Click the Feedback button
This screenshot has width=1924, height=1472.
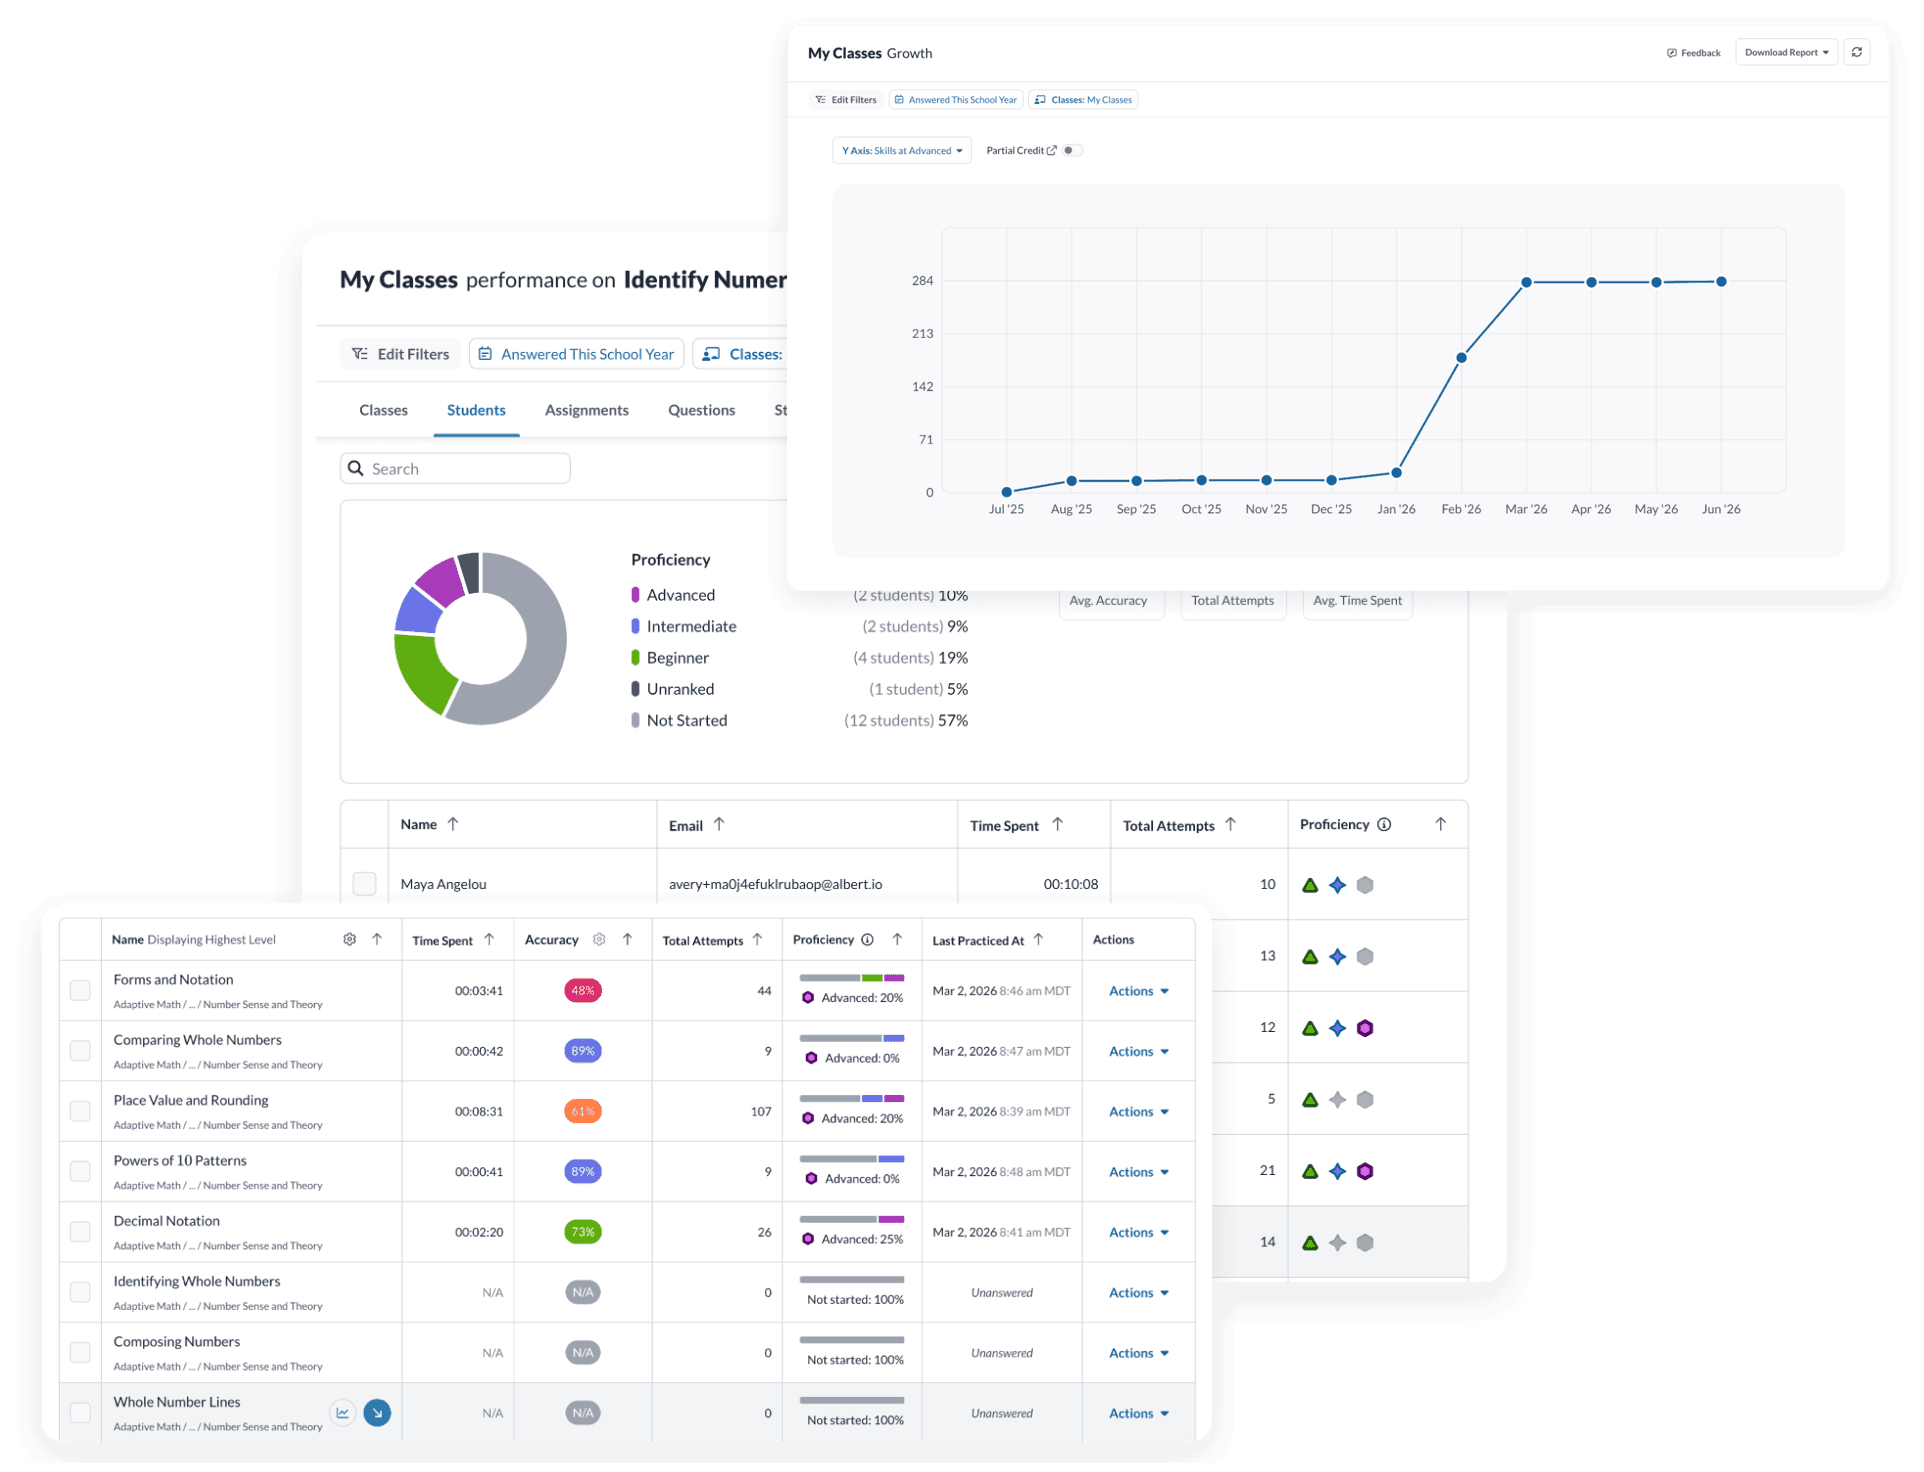pos(1693,52)
